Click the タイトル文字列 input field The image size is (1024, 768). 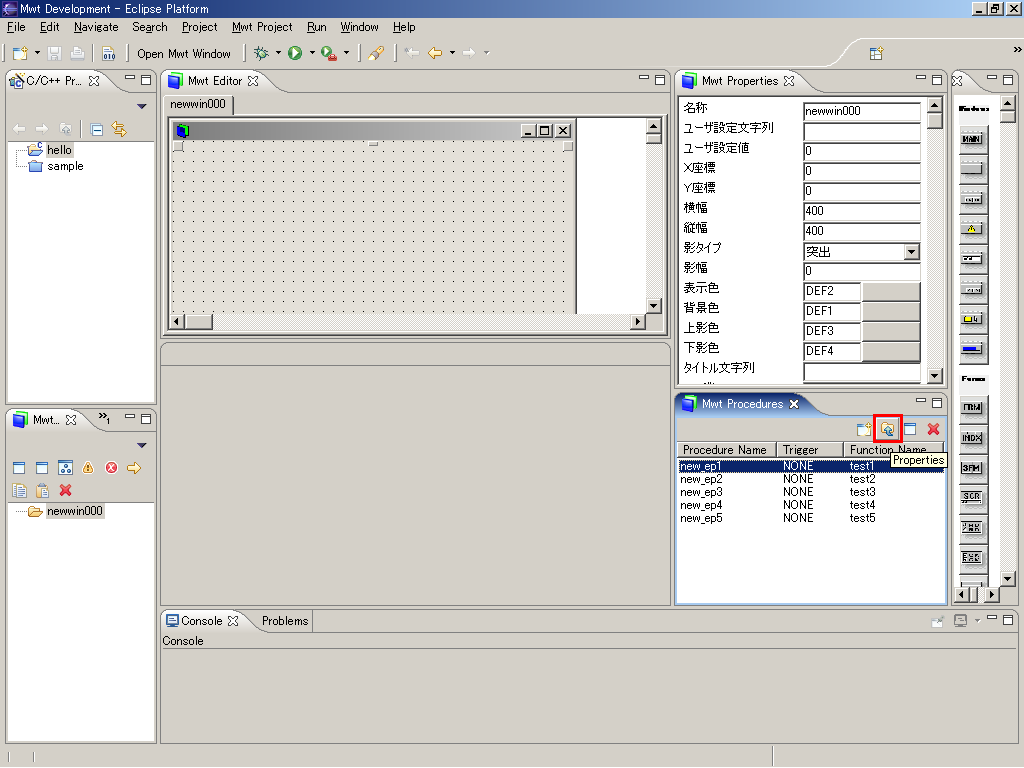click(x=861, y=372)
